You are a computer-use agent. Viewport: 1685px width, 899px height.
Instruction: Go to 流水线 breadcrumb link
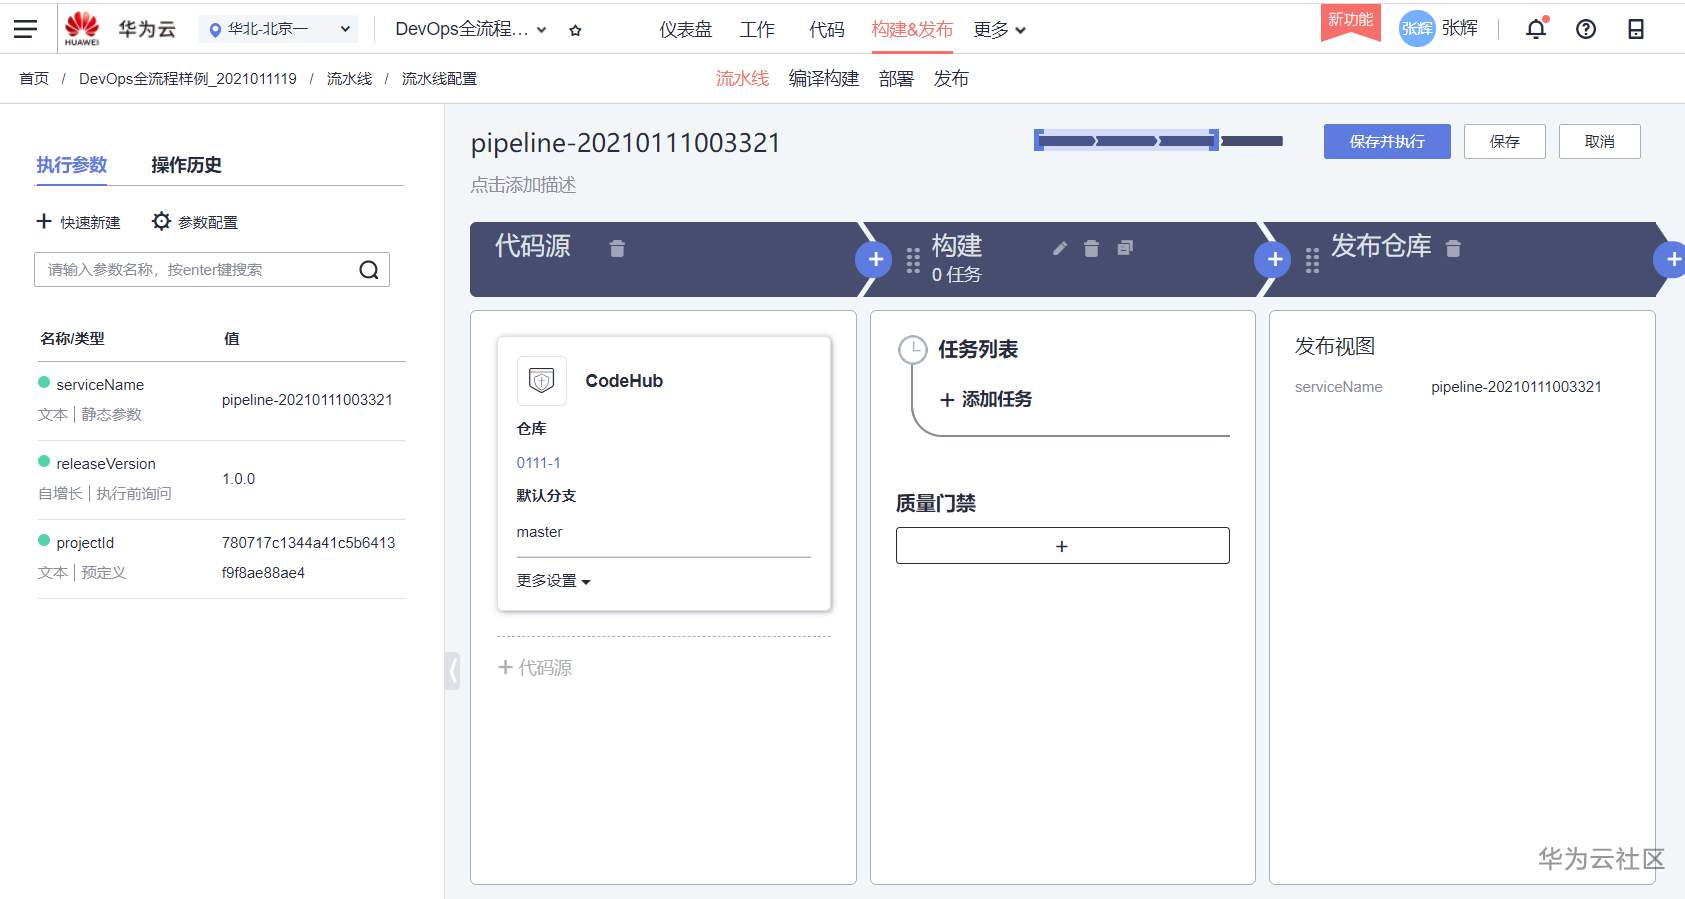[x=349, y=79]
